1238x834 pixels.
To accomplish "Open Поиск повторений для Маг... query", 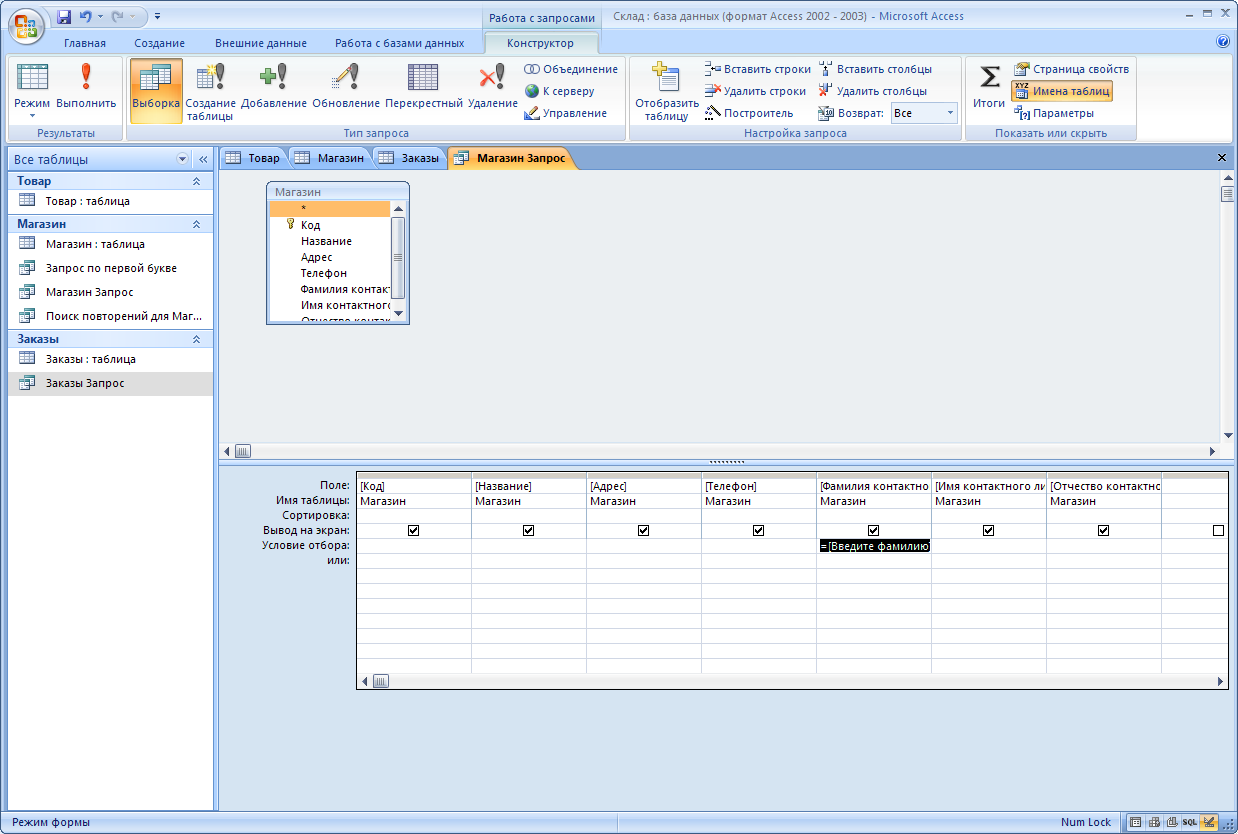I will (x=110, y=316).
